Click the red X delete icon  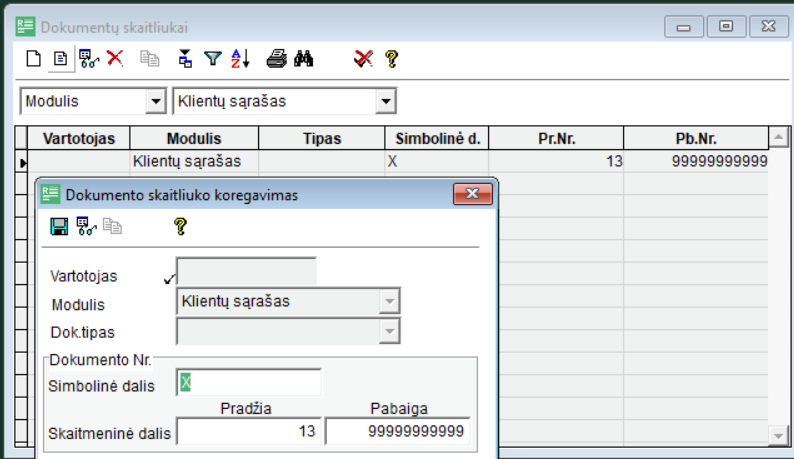coord(115,59)
